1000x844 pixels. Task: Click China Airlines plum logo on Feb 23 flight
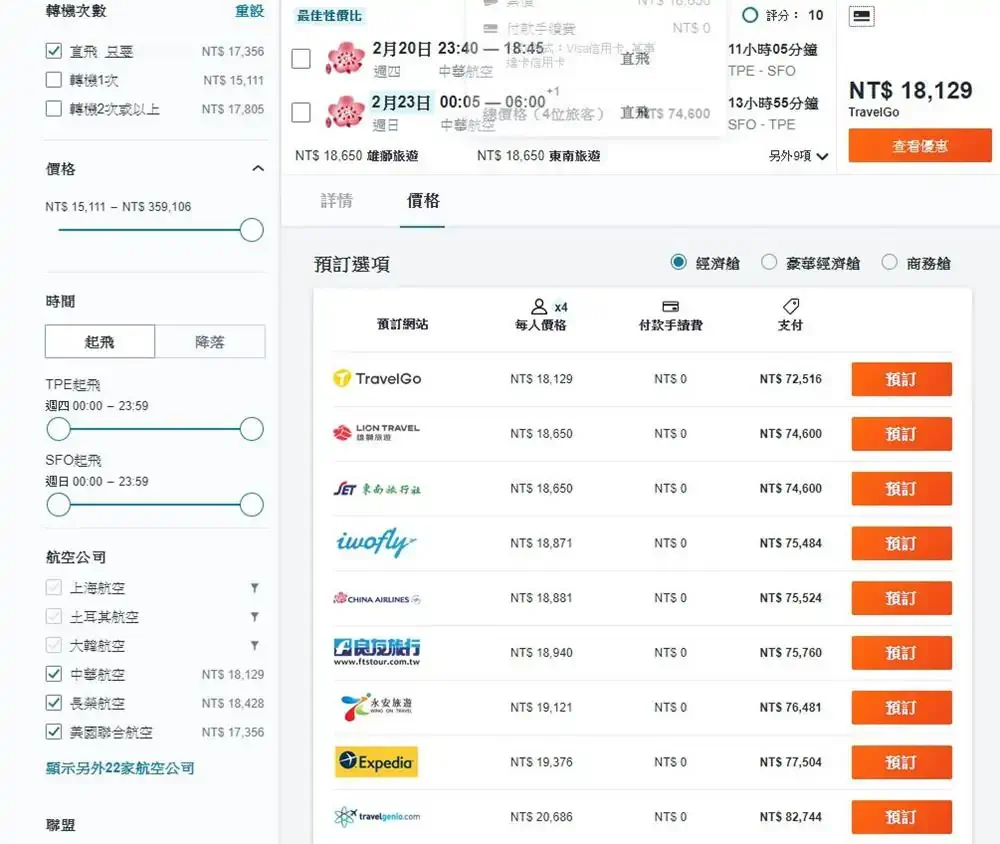[x=346, y=112]
